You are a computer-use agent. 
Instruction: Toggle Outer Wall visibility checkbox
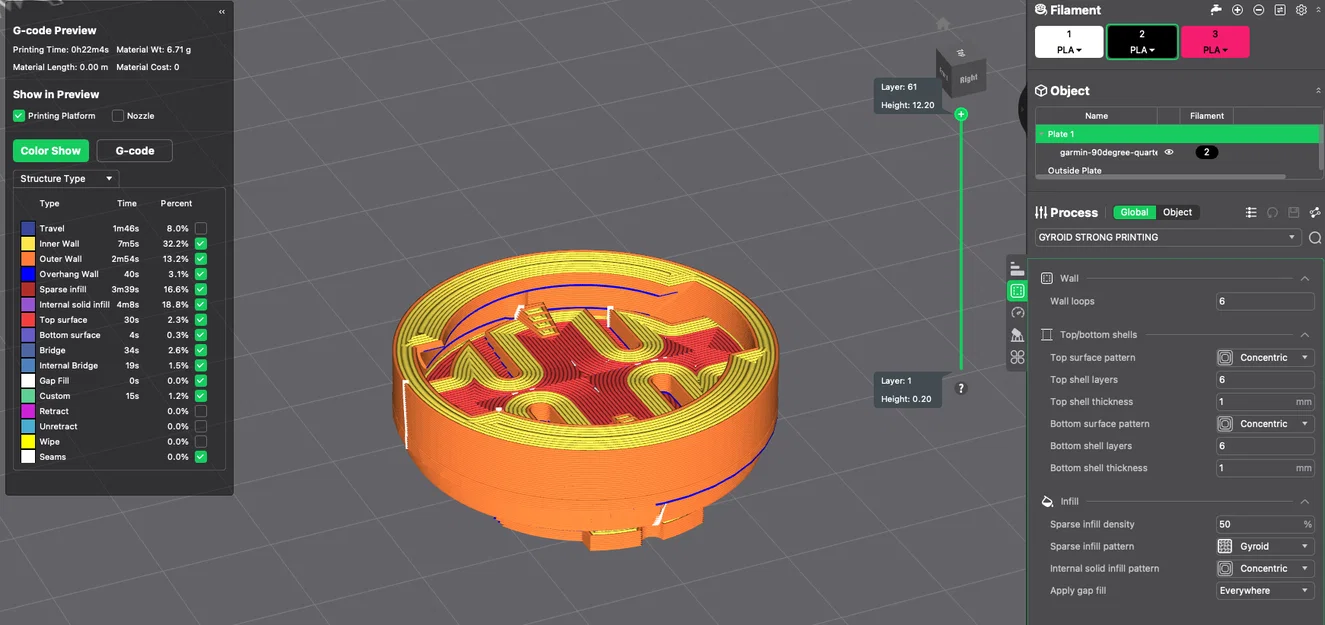click(x=201, y=259)
